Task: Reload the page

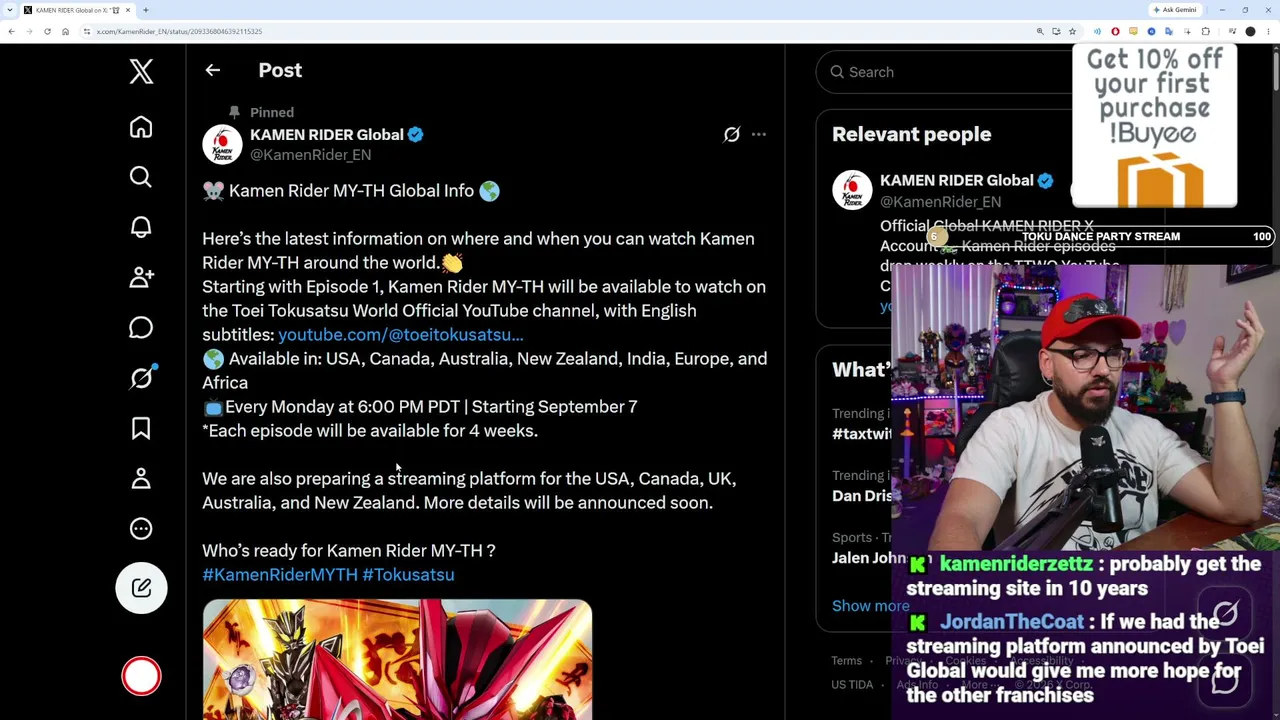Action: pos(47,32)
